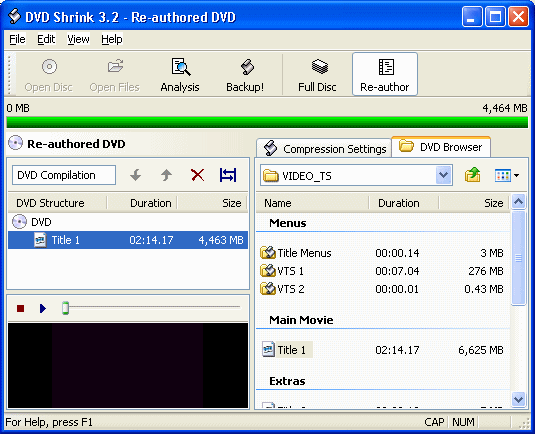The height and width of the screenshot is (434, 535).
Task: Select the DVD Browser tab
Action: click(x=441, y=147)
